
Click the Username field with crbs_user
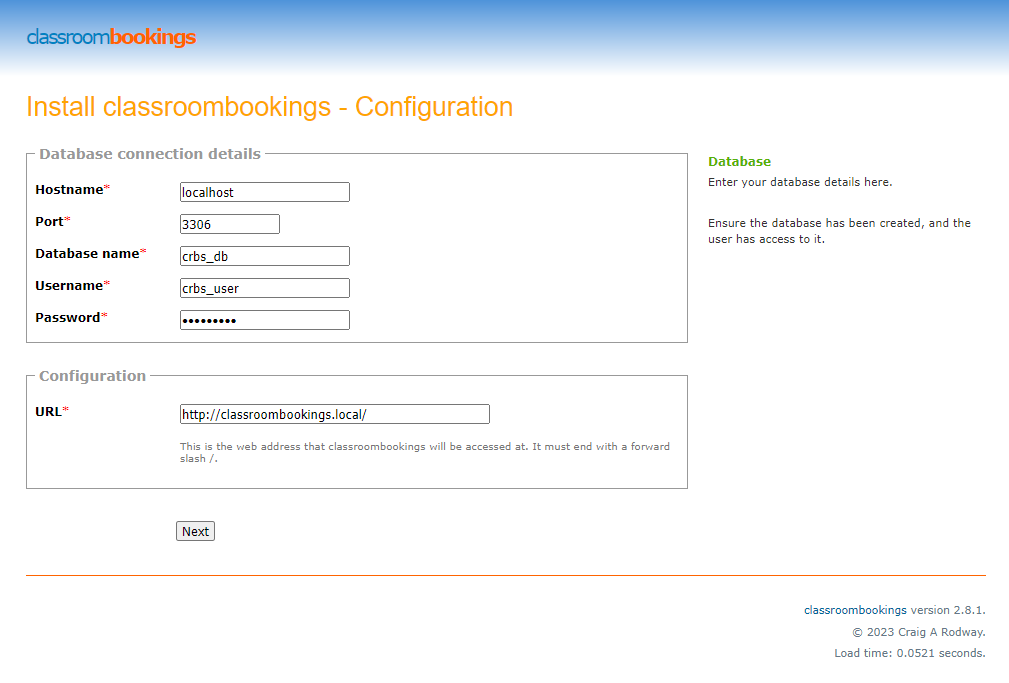(264, 288)
